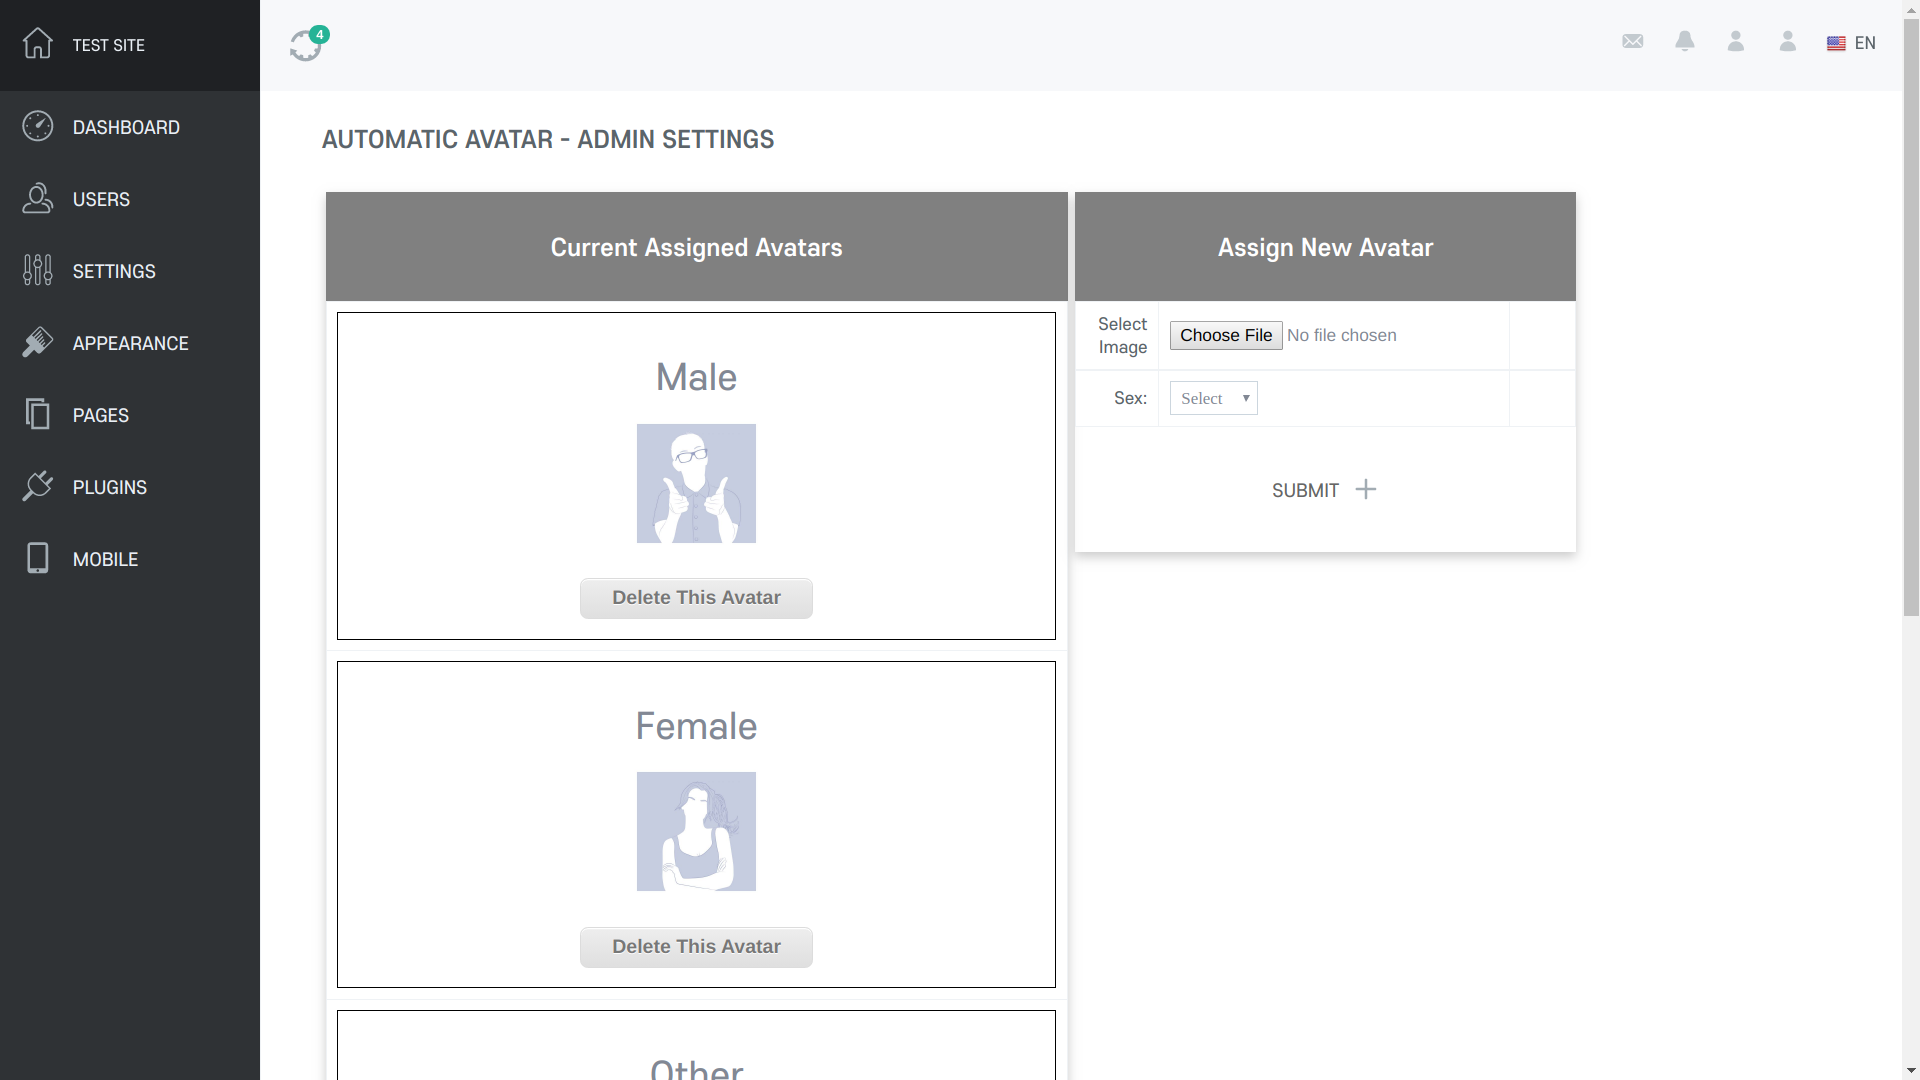
Task: Go to TEST SITE home
Action: tap(107, 45)
